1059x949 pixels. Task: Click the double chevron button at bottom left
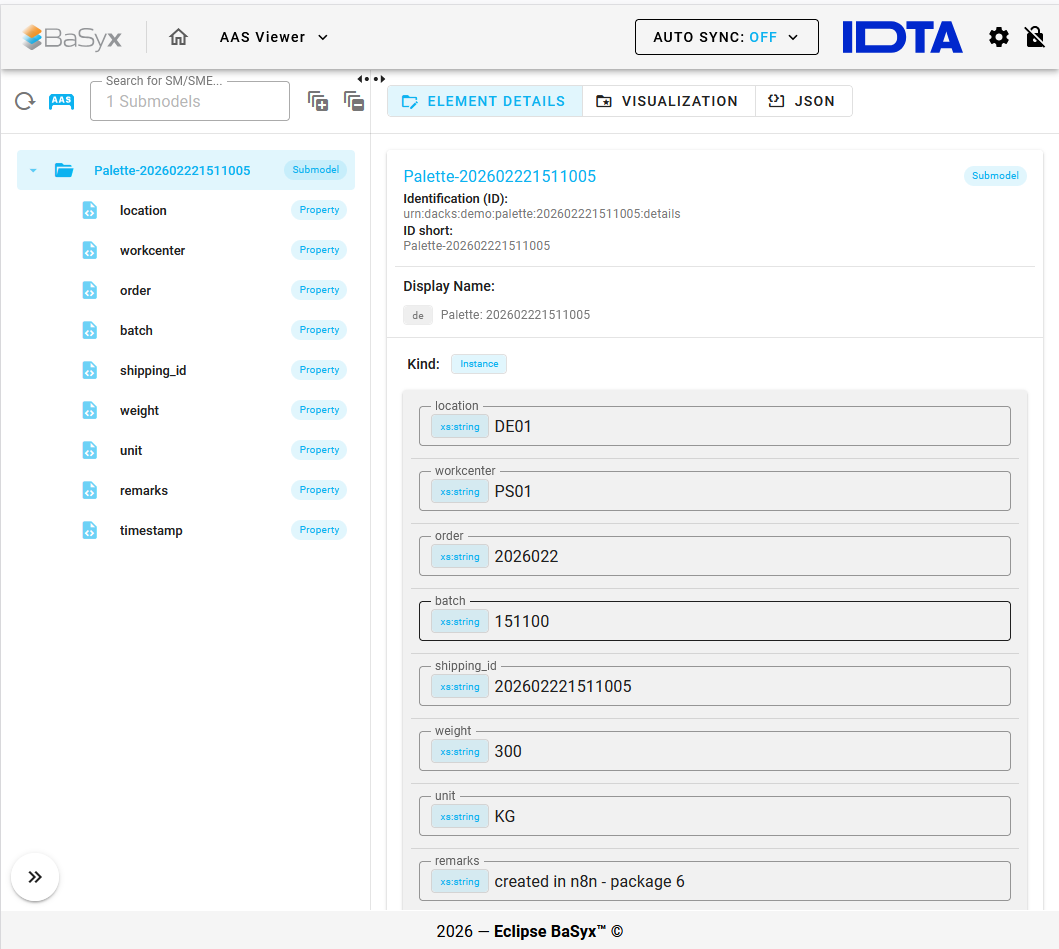(35, 877)
